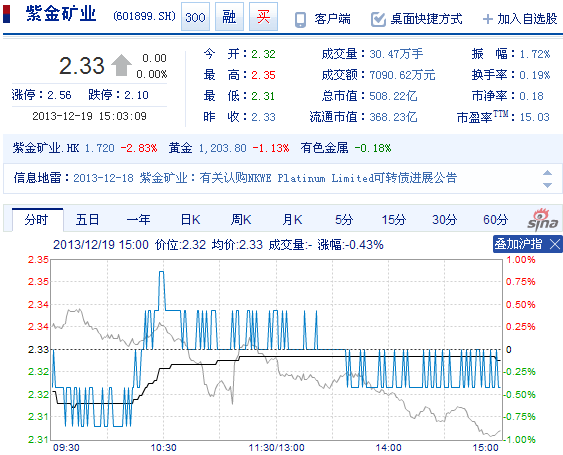This screenshot has width=563, height=455.
Task: Open the 客户端 client link
Action: click(332, 19)
